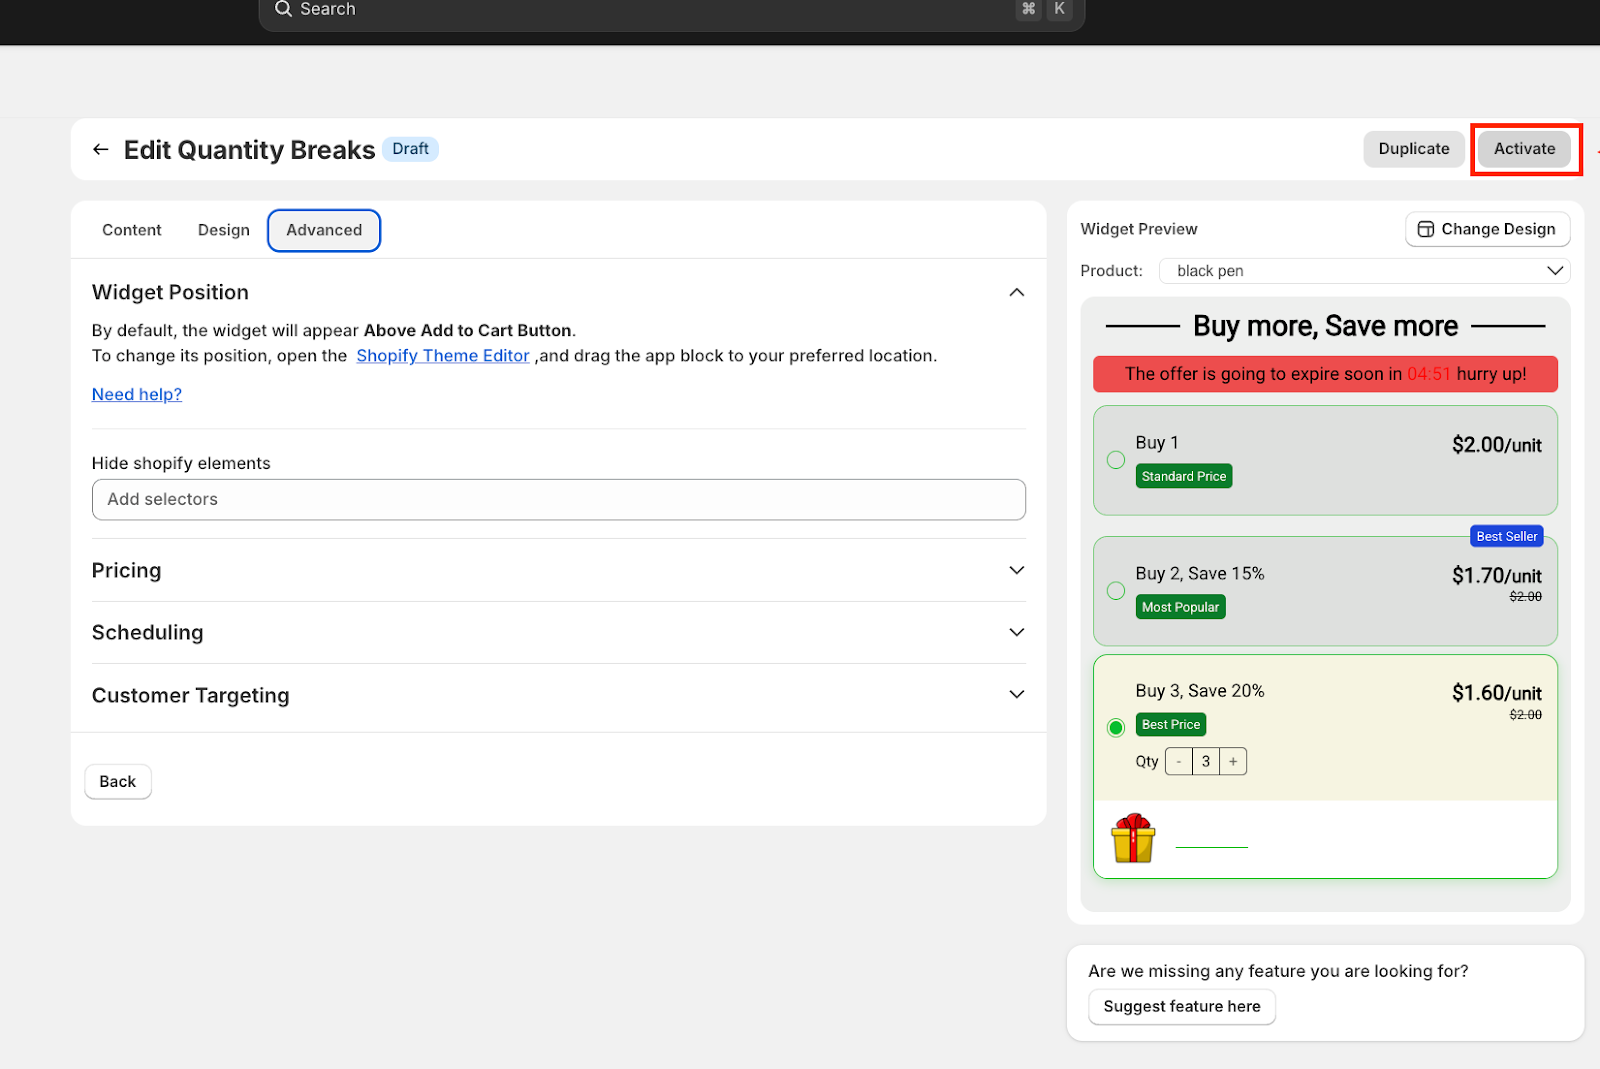The height and width of the screenshot is (1069, 1600).
Task: Expand the Customer Targeting section
Action: pos(1016,694)
